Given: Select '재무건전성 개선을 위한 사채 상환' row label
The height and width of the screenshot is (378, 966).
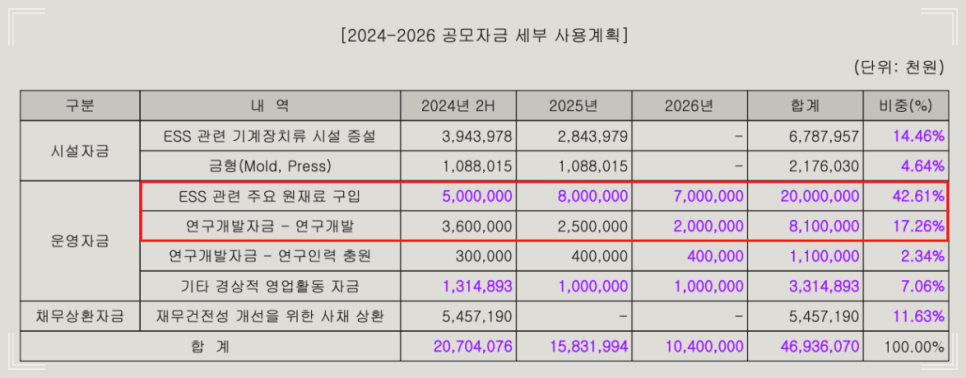Looking at the screenshot, I should pyautogui.click(x=270, y=317).
